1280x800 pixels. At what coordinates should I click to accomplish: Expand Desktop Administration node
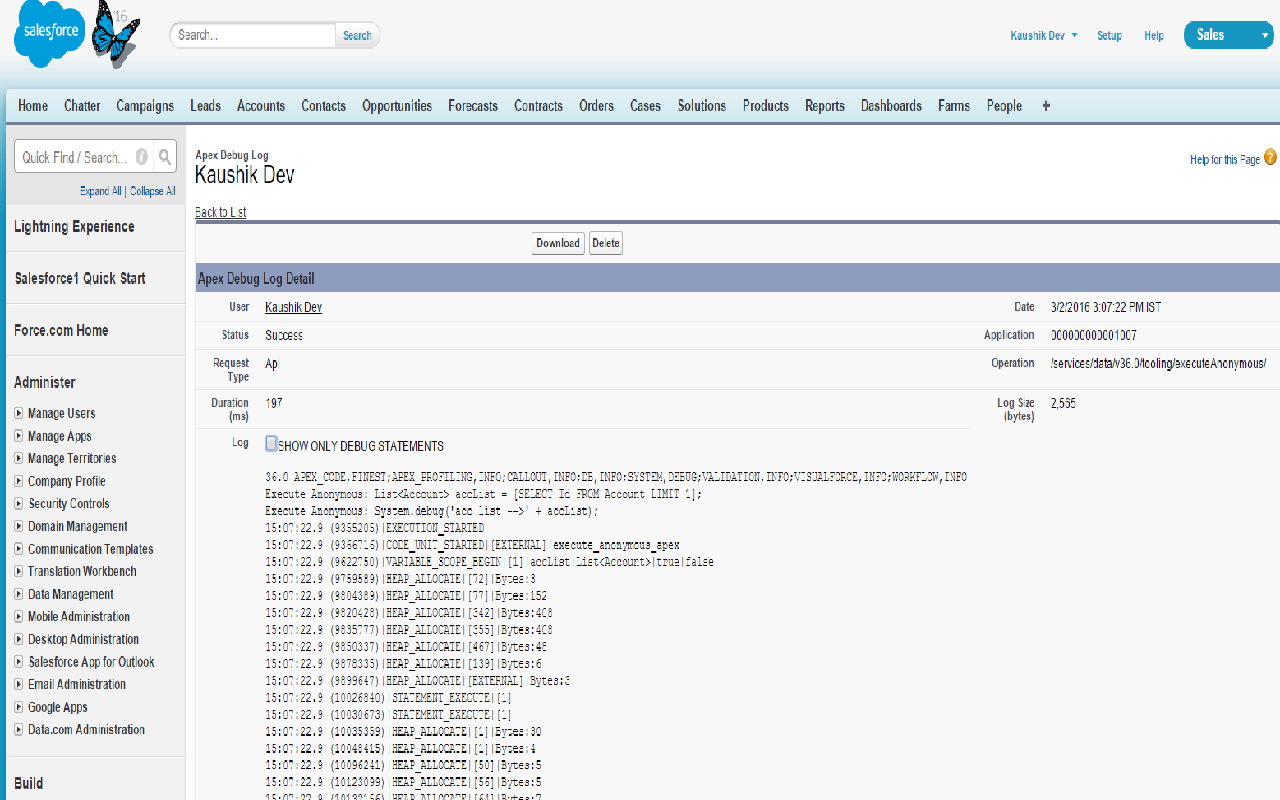[19, 639]
